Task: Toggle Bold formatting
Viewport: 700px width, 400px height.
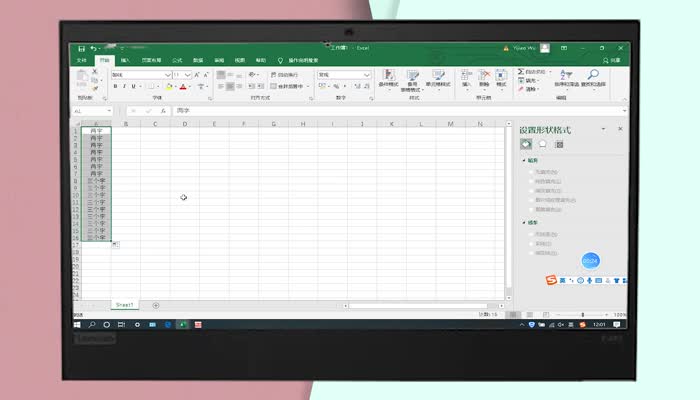Action: click(x=115, y=86)
